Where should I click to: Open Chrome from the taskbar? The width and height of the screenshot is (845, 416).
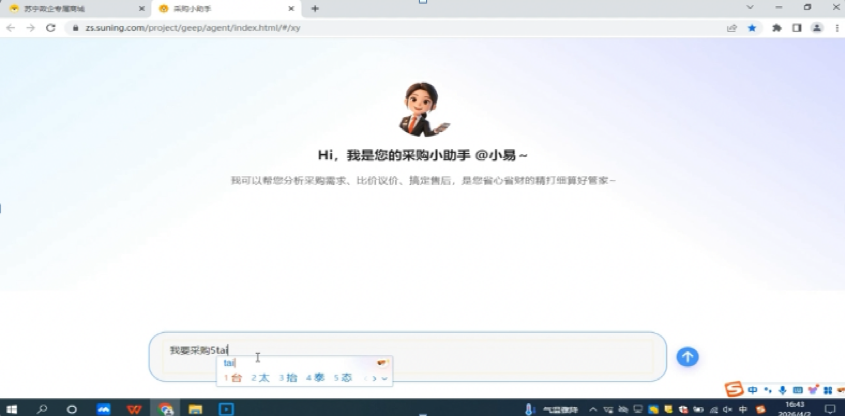165,409
